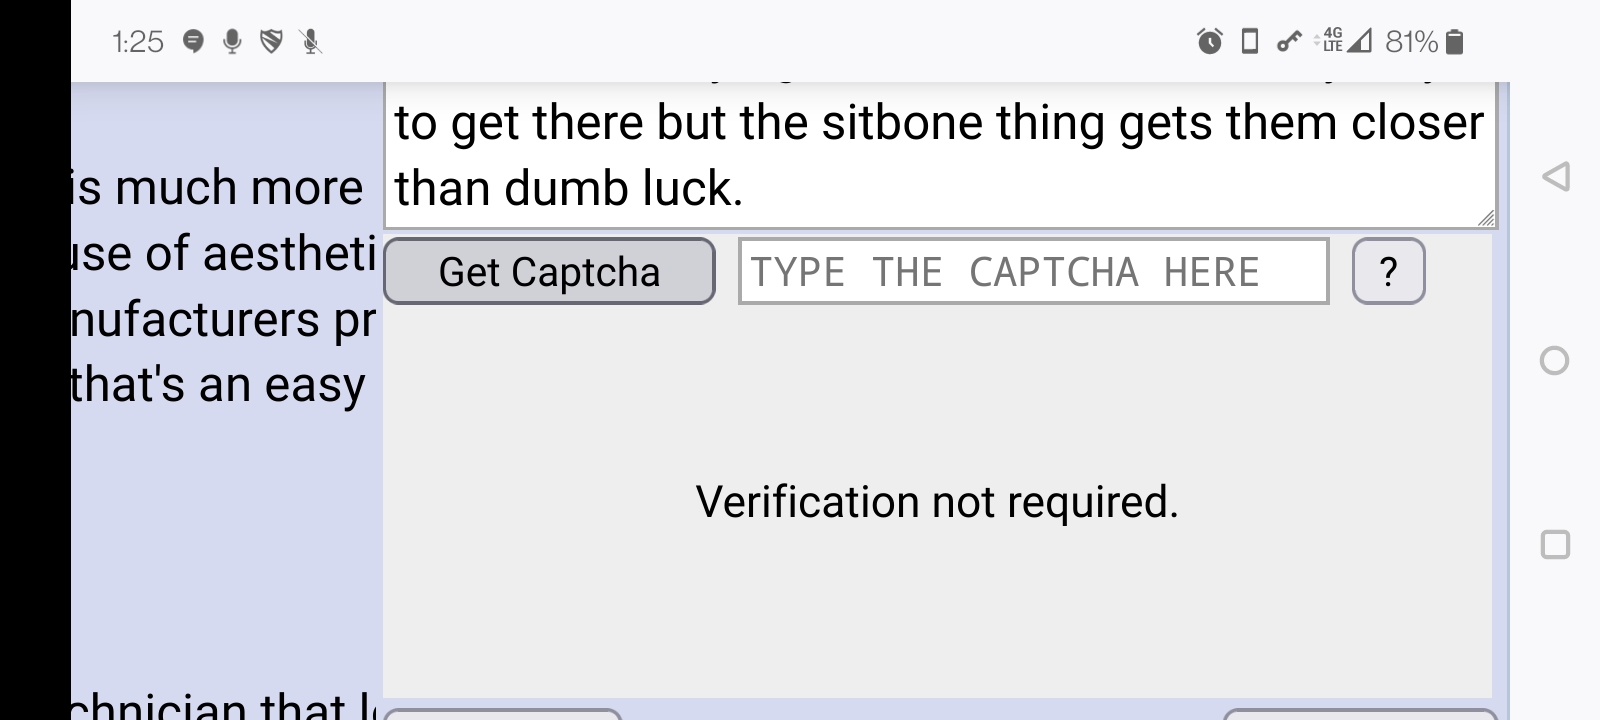Tap the VPN key status icon
1600x720 pixels.
[1289, 42]
